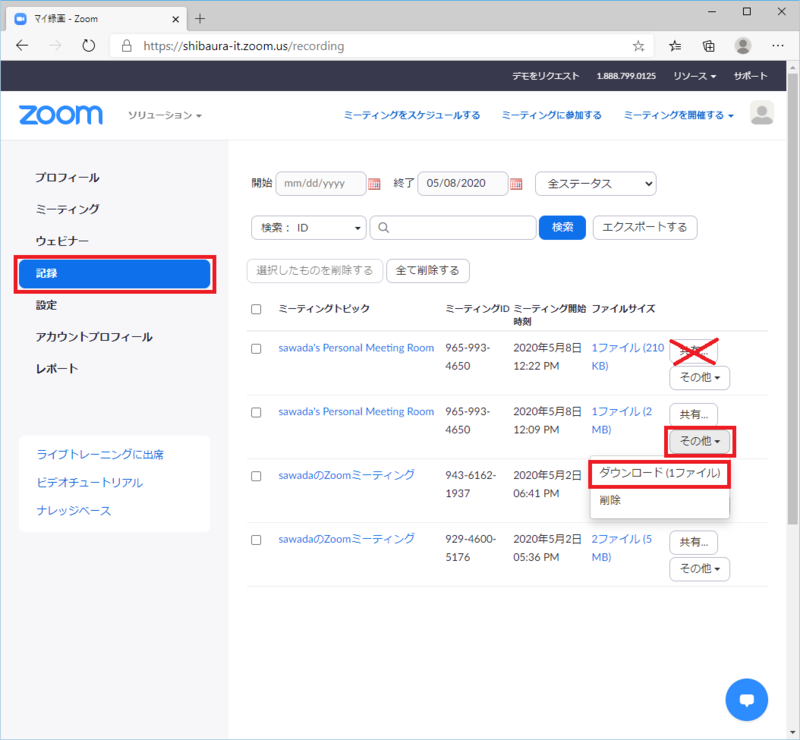Expand the ソリューション menu

pos(165,115)
